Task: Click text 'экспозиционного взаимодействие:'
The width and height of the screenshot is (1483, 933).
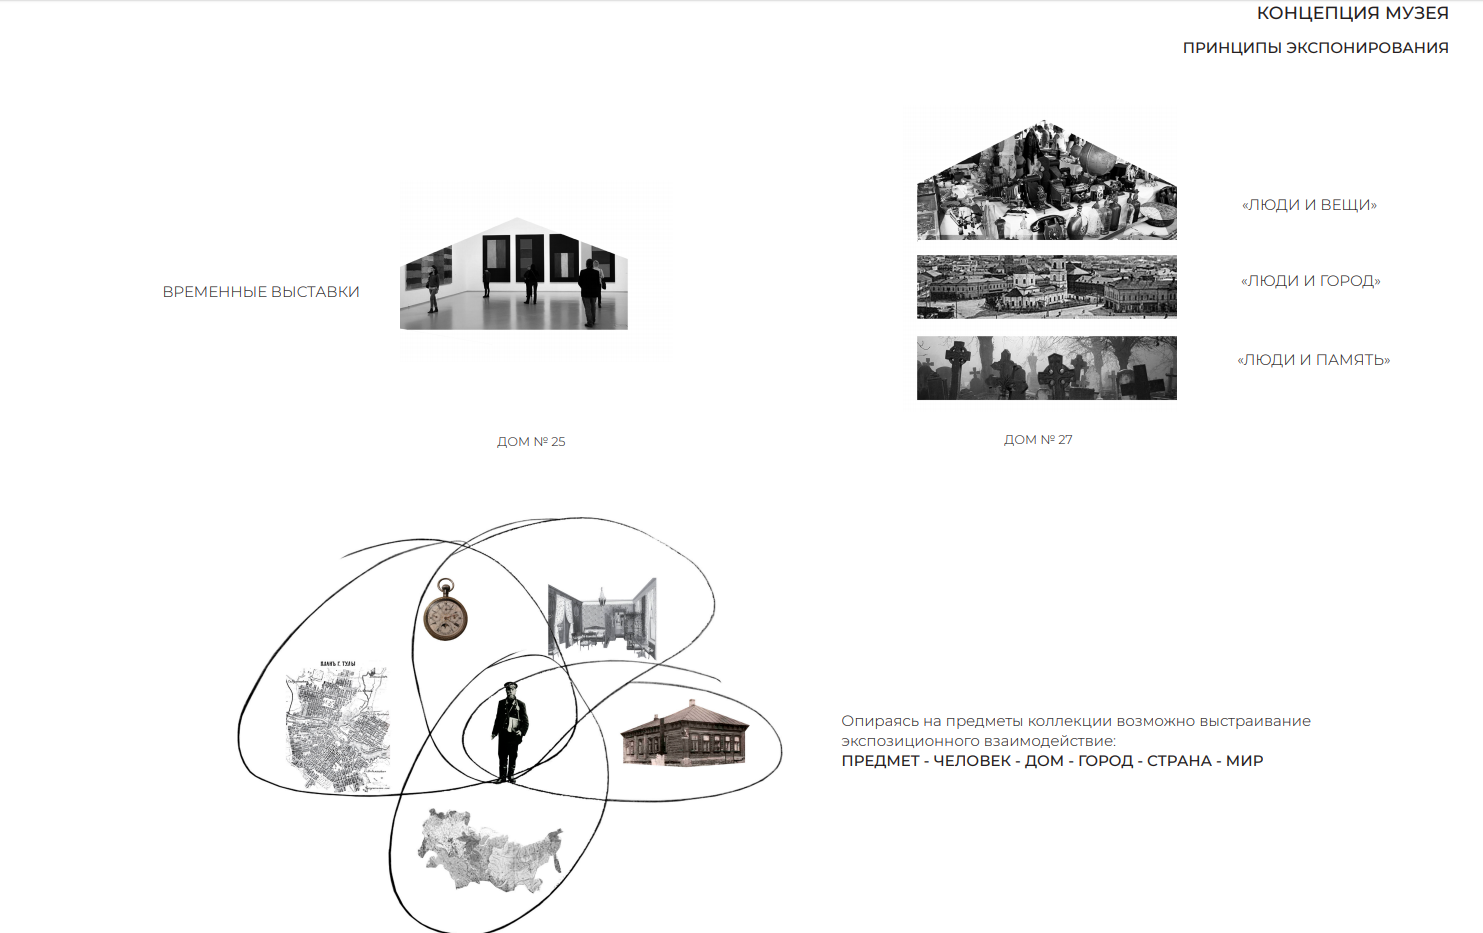Action: [978, 741]
